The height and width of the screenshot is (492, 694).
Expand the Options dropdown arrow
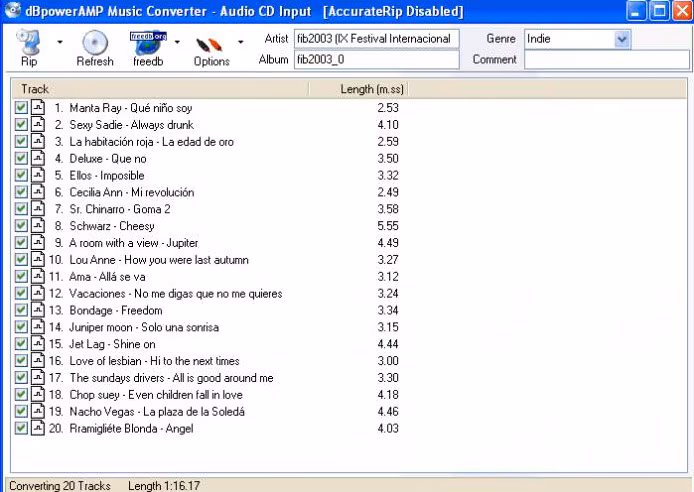coord(240,42)
